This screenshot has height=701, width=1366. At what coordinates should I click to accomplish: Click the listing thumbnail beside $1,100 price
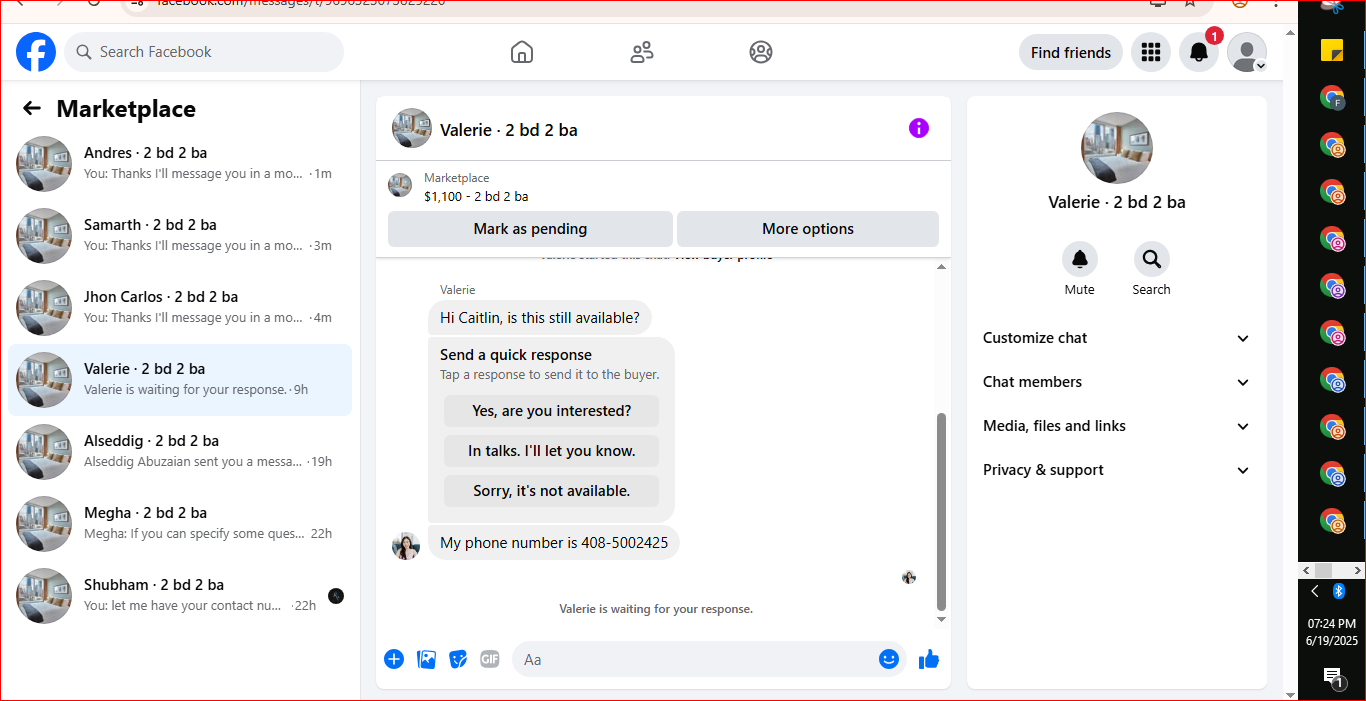coord(400,185)
